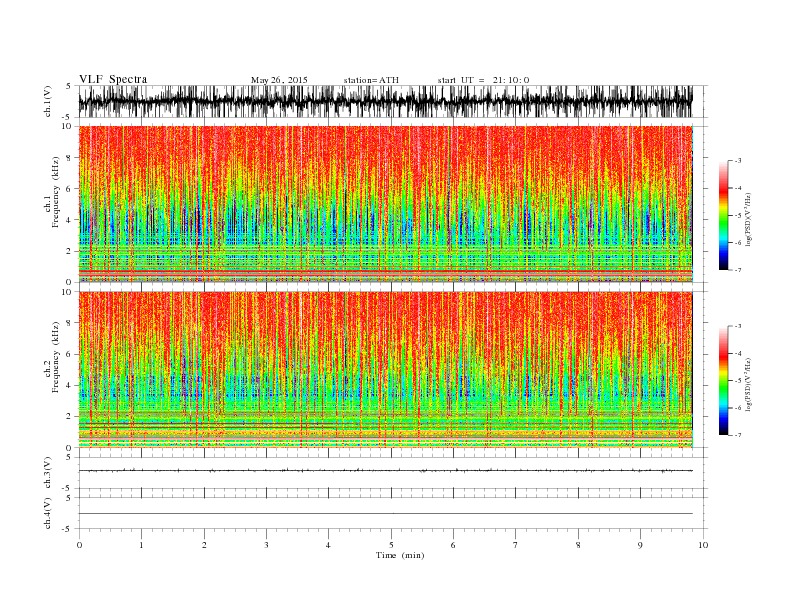Click the '-5' tick on ch.1 colorbar
792x612 pixels.
pos(737,216)
